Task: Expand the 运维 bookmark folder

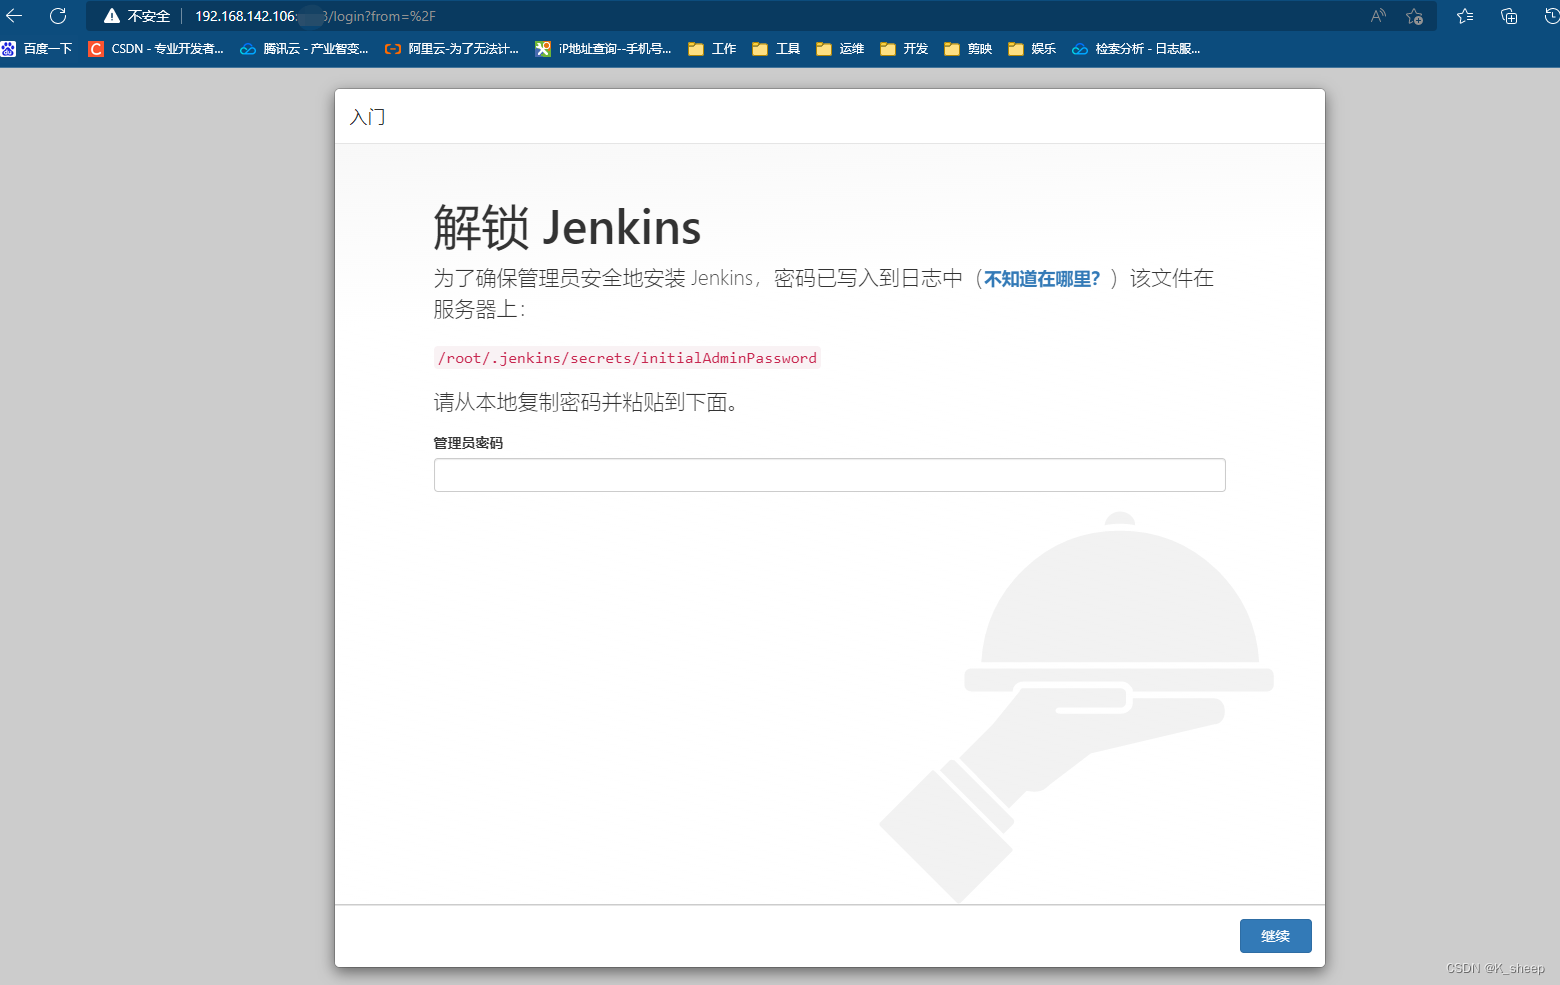Action: point(840,49)
